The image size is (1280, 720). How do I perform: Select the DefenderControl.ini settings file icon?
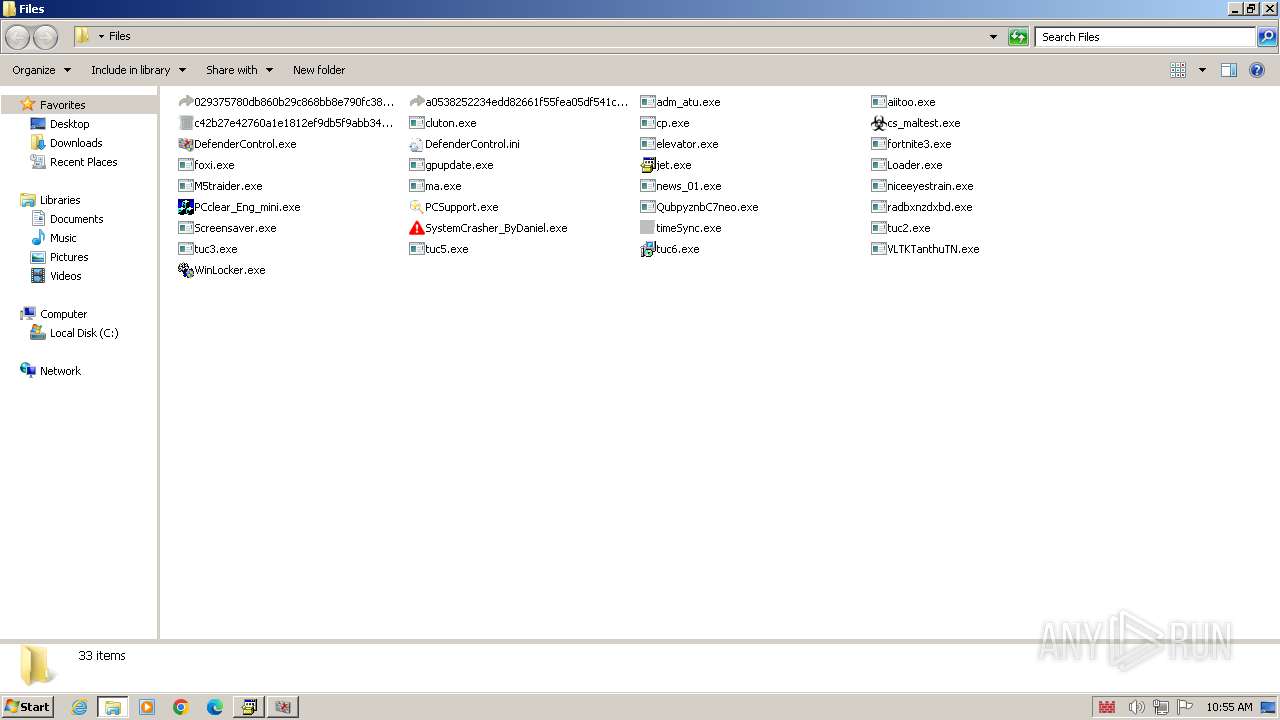coord(417,144)
